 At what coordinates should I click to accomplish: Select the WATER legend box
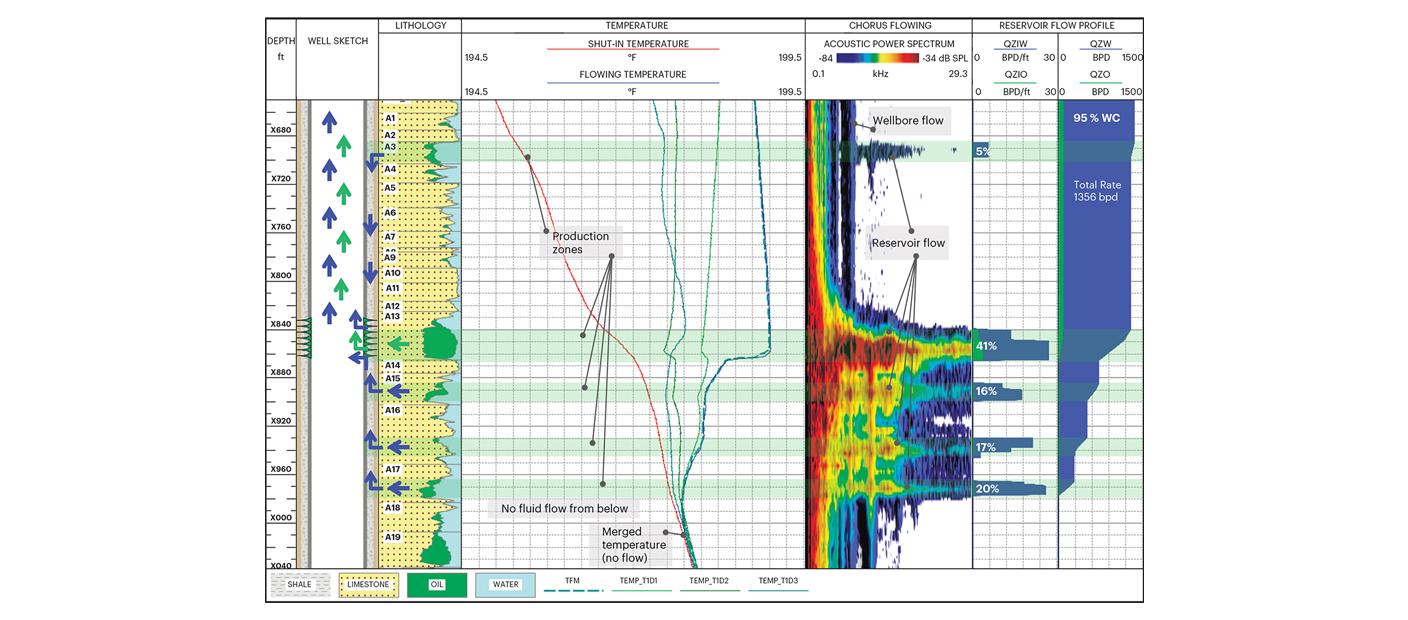pos(506,585)
